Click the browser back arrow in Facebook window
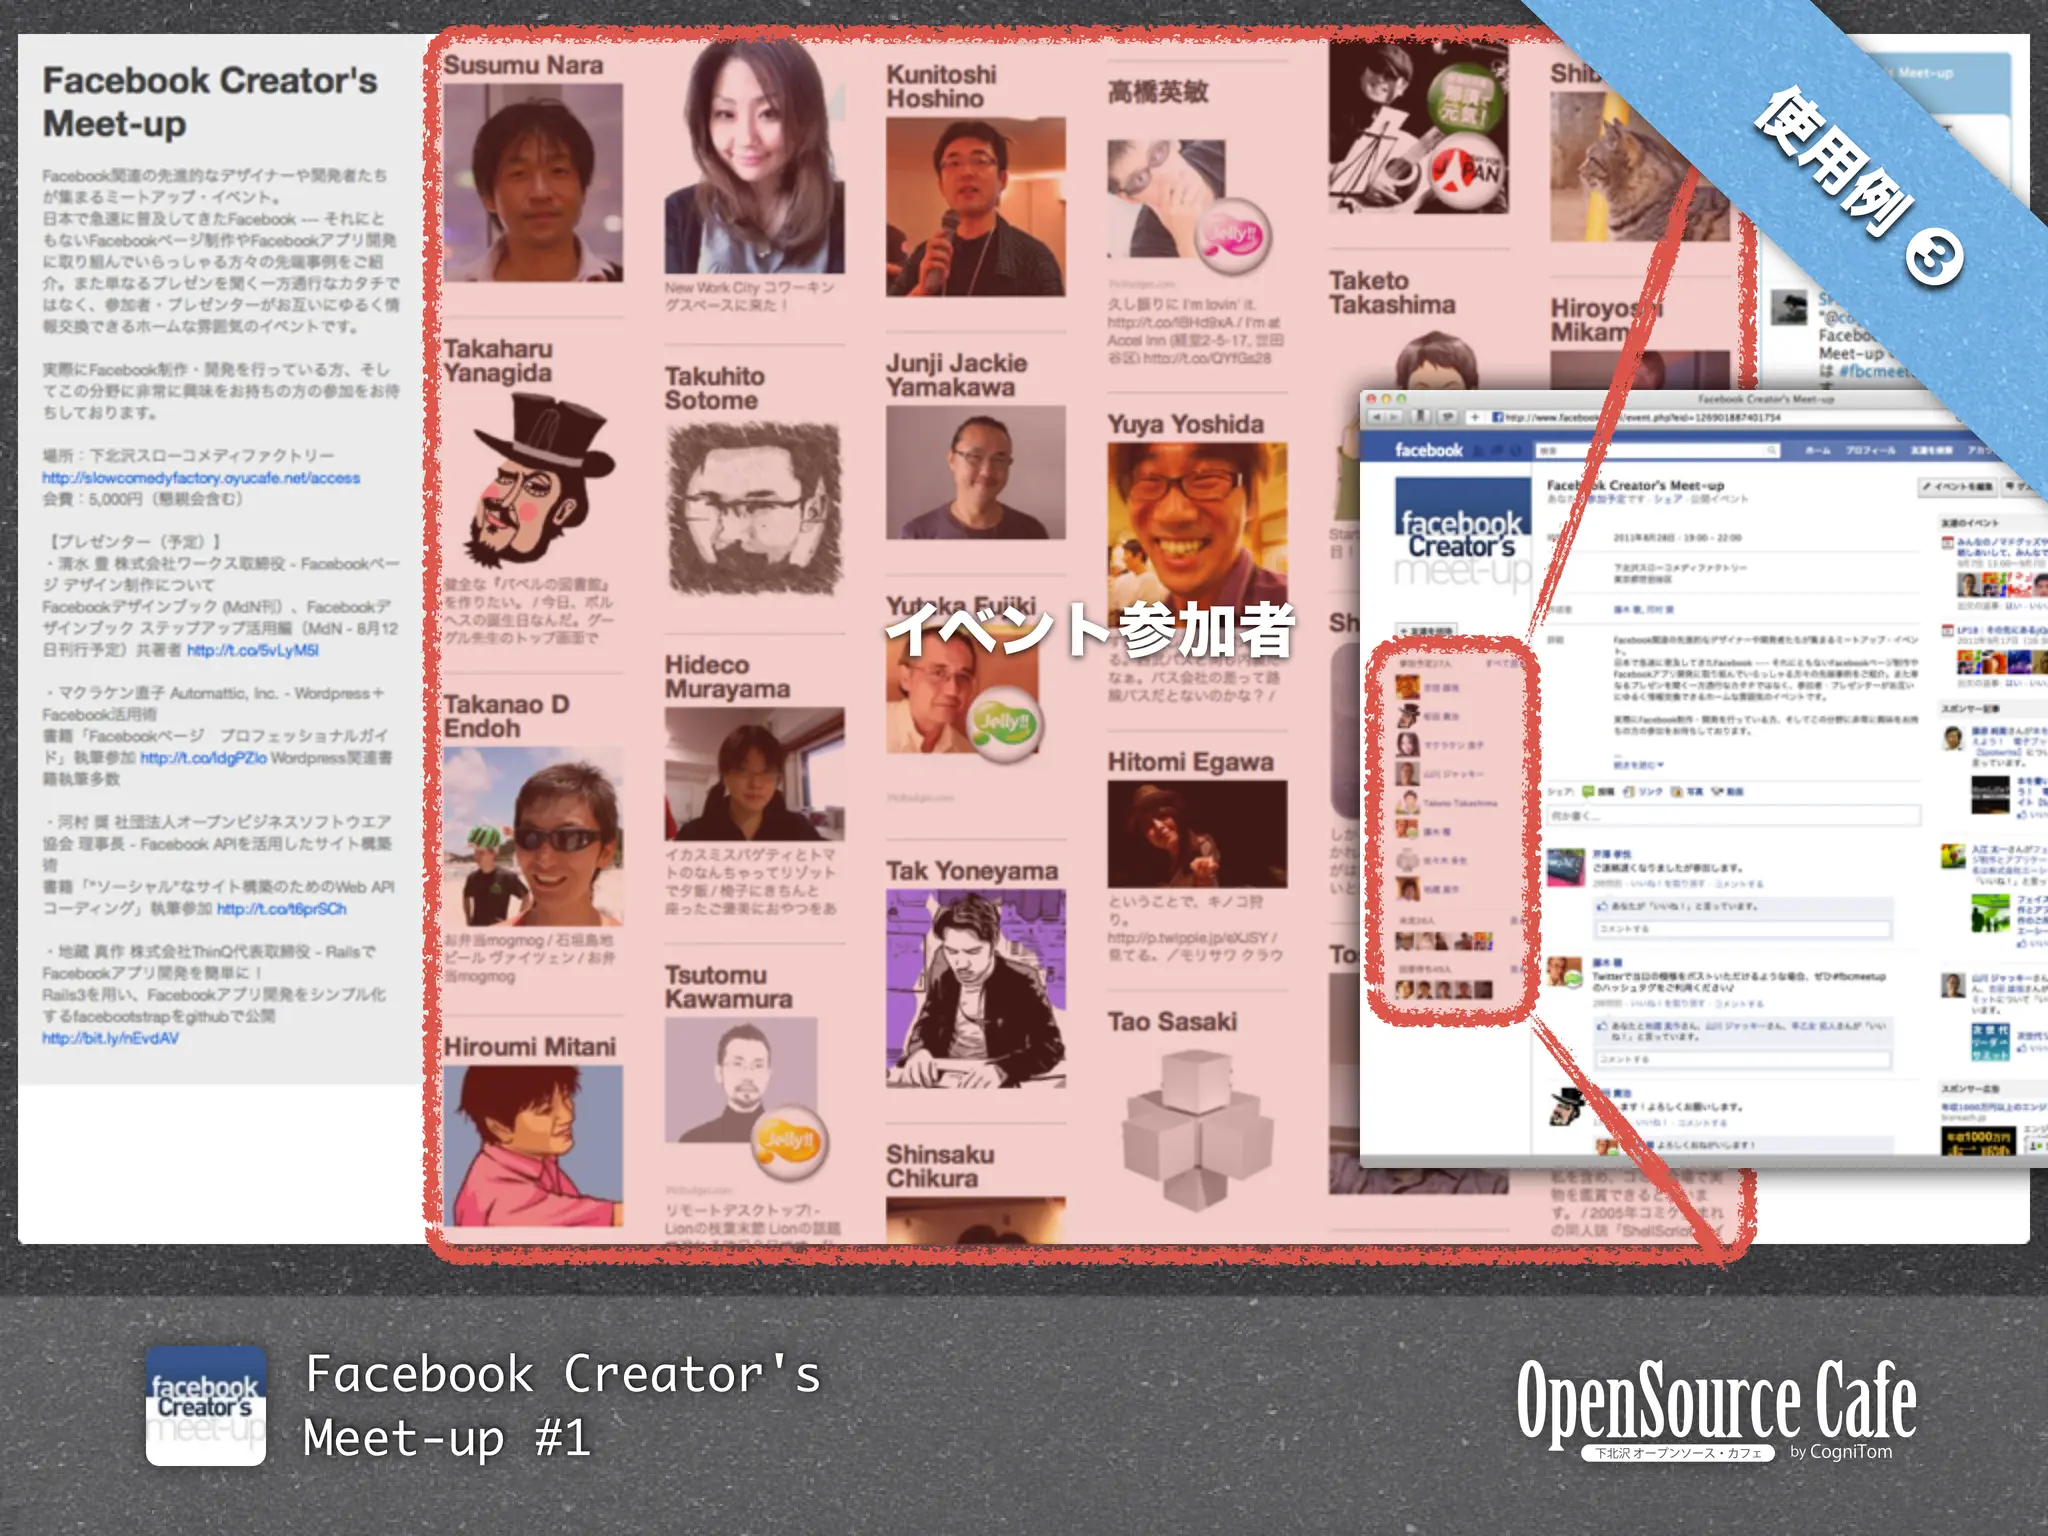Screen dimensions: 2048x1536 click(1377, 417)
